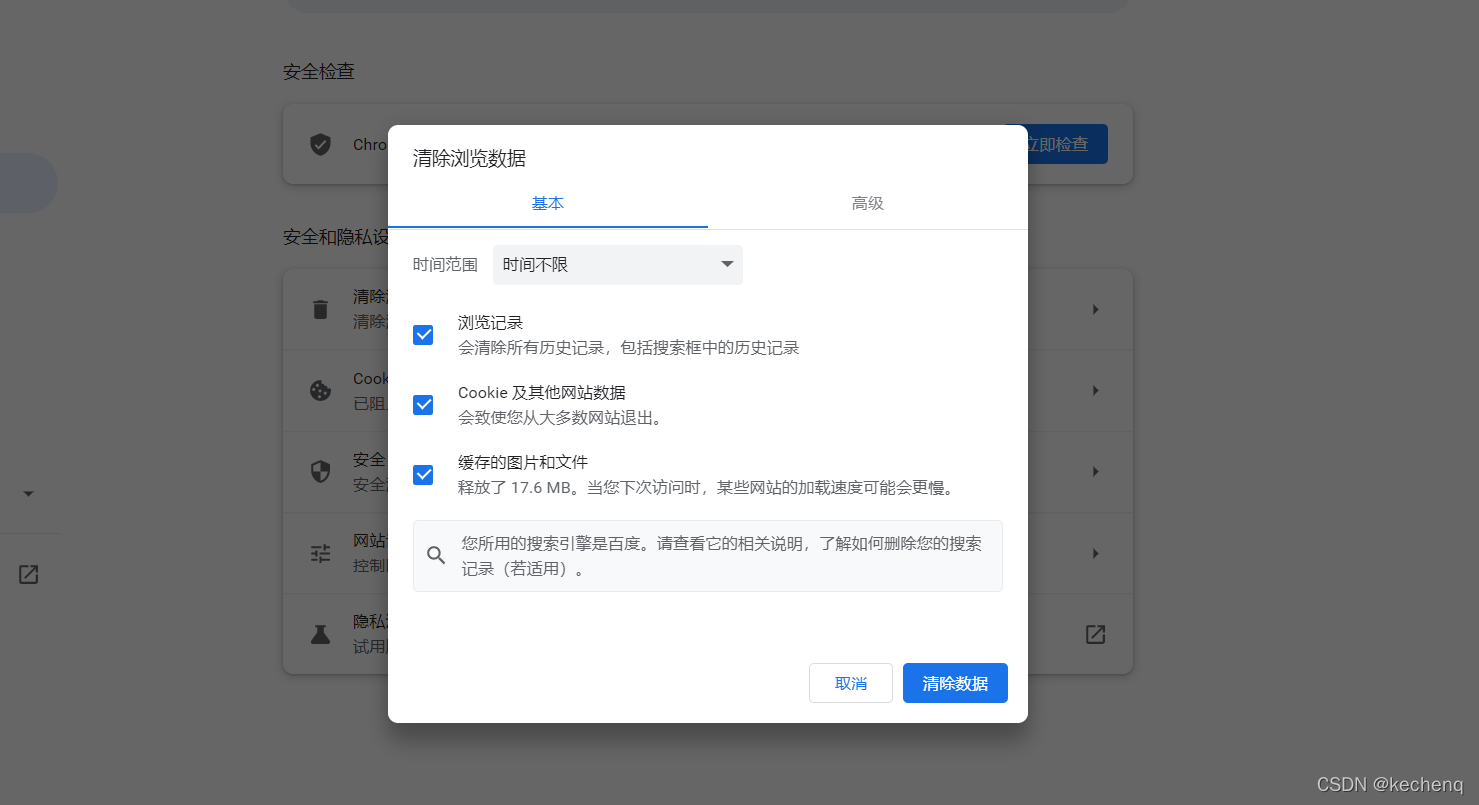Click the 取消 button

[x=850, y=683]
